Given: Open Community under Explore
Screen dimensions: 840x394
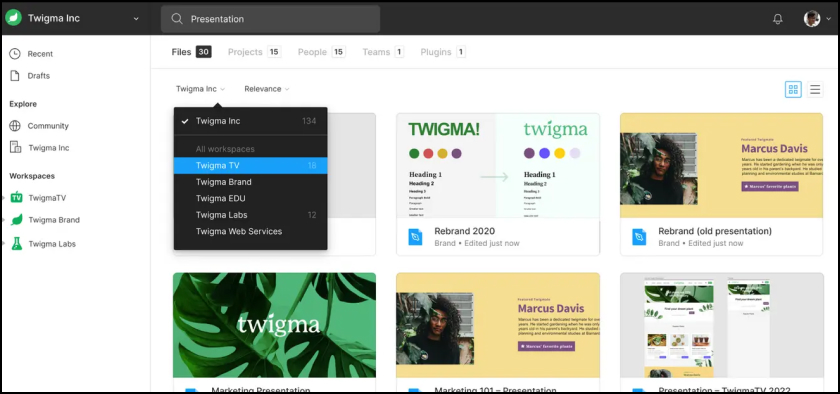Looking at the screenshot, I should (48, 126).
